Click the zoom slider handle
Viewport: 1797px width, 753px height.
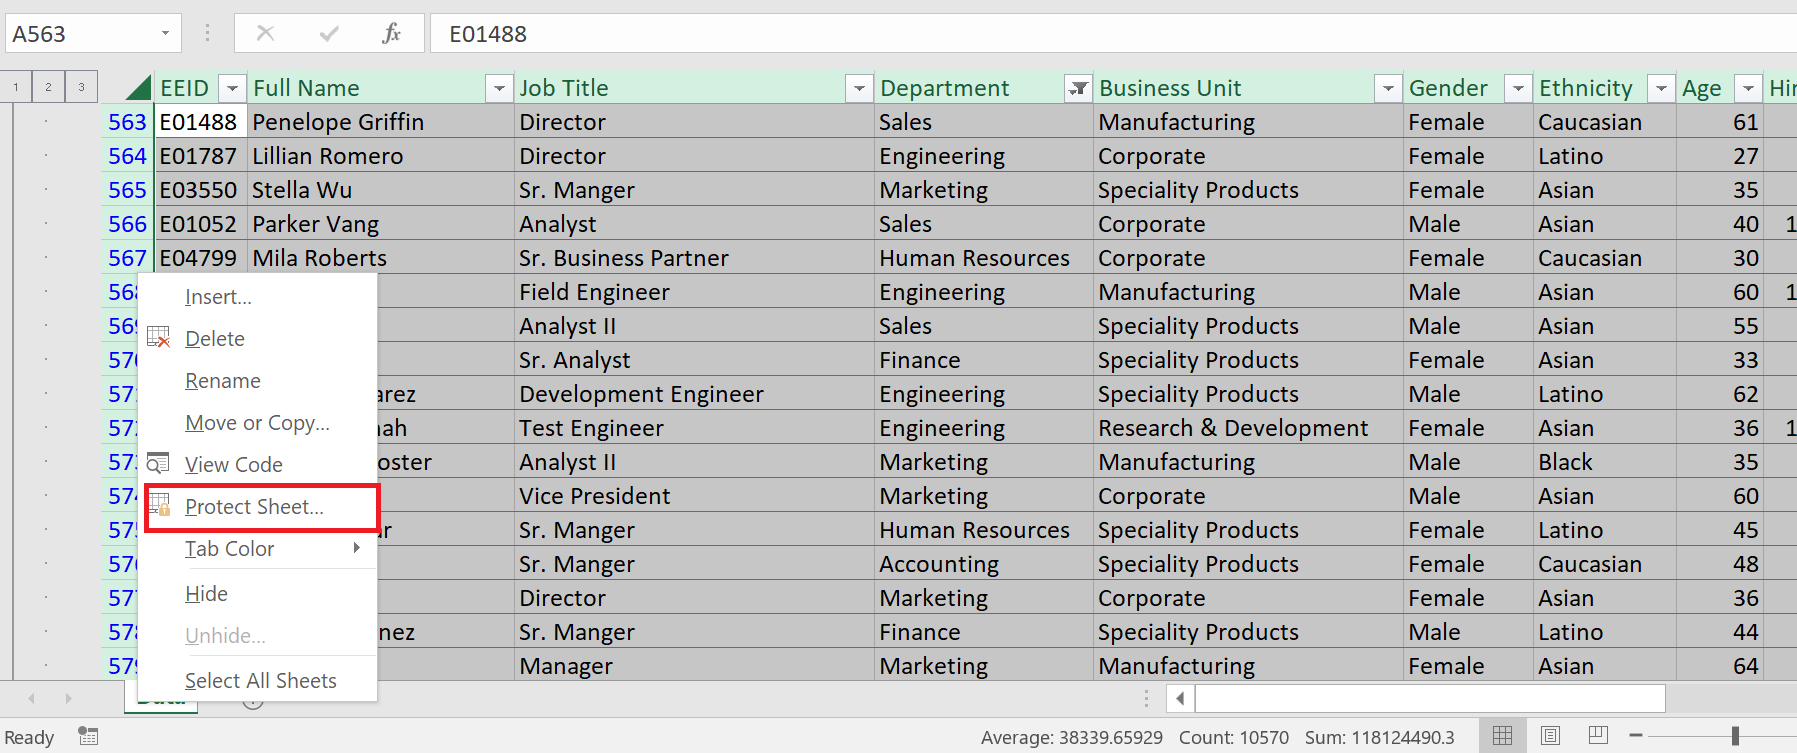(x=1735, y=736)
